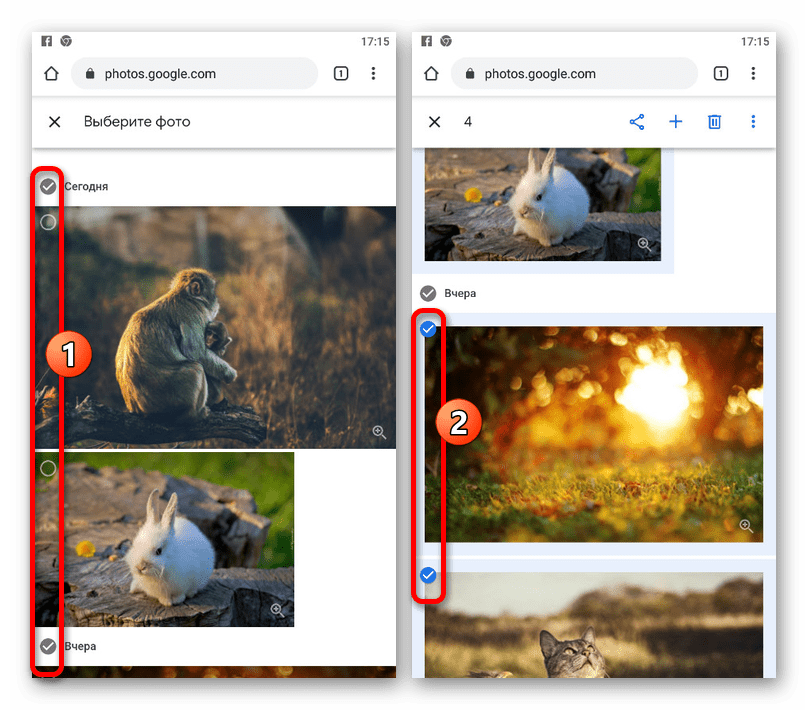Cancel the selection of 4 photos
The width and height of the screenshot is (808, 710).
coord(434,122)
